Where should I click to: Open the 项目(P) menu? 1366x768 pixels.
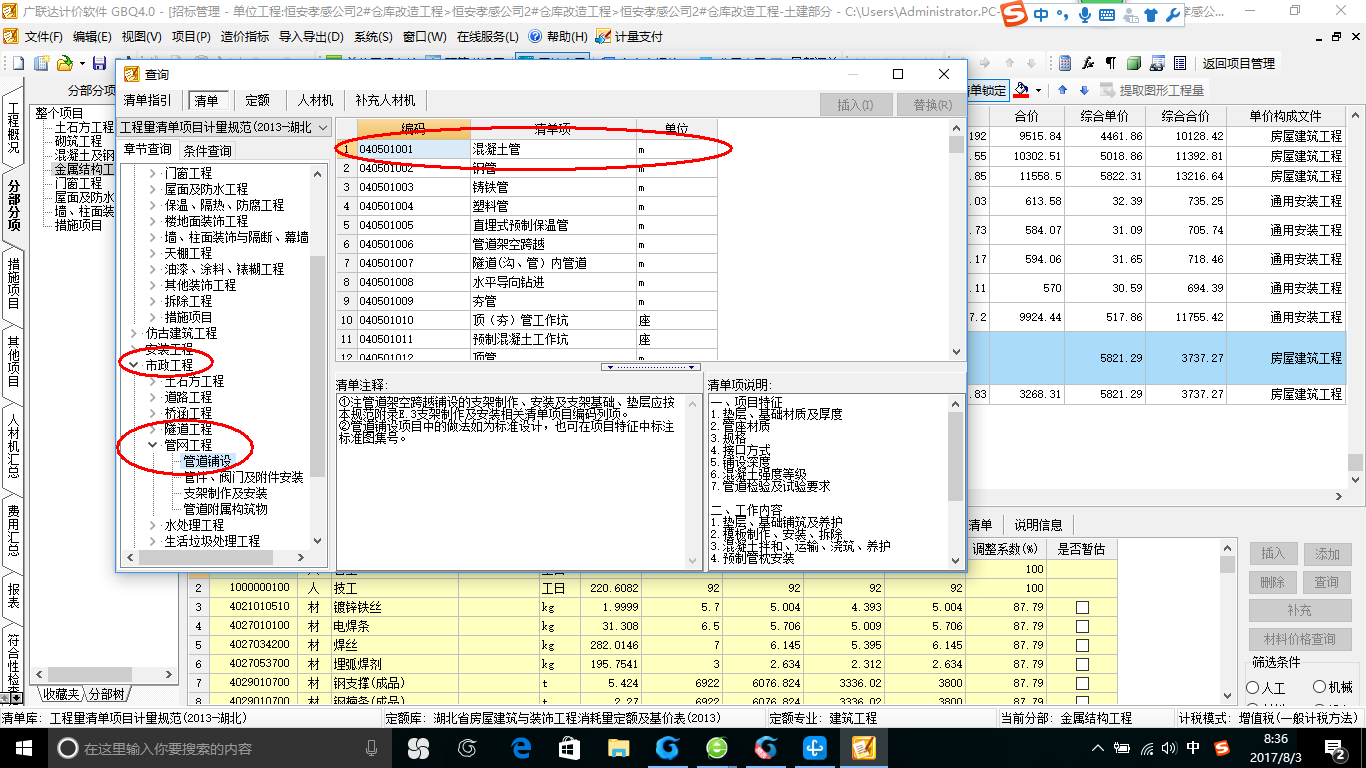tap(191, 36)
